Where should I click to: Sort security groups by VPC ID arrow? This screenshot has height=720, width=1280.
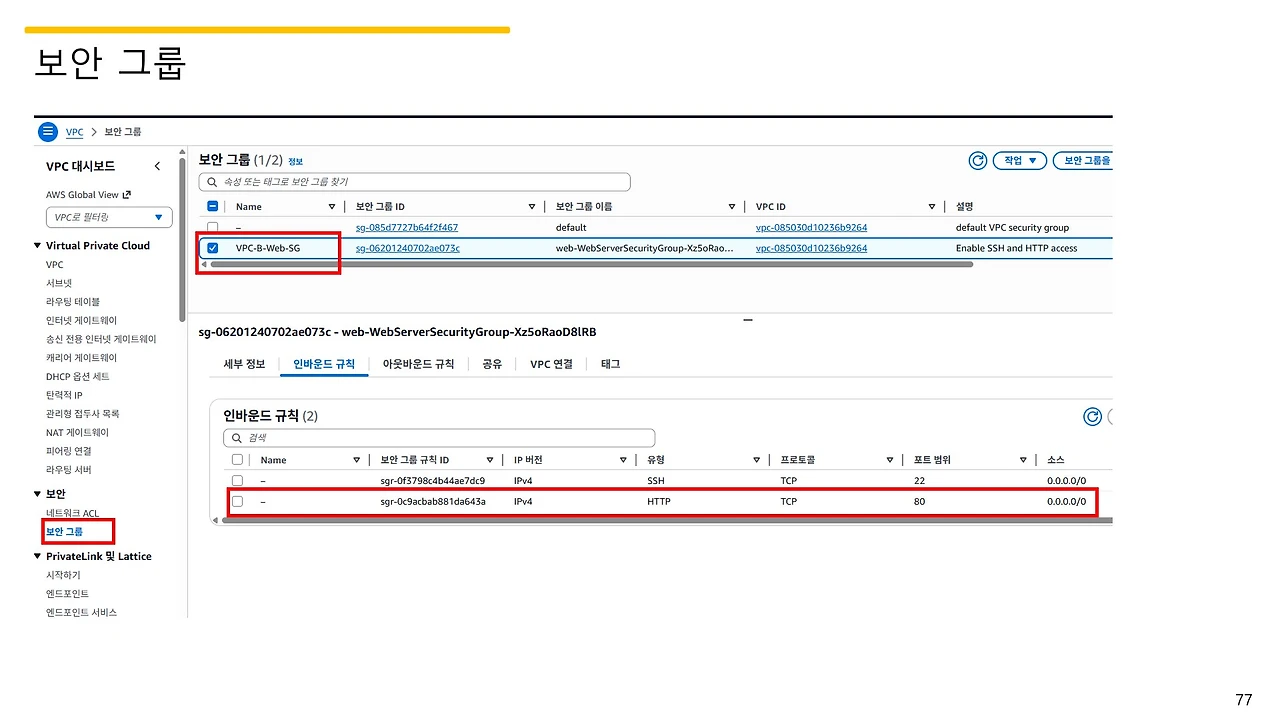click(x=932, y=207)
